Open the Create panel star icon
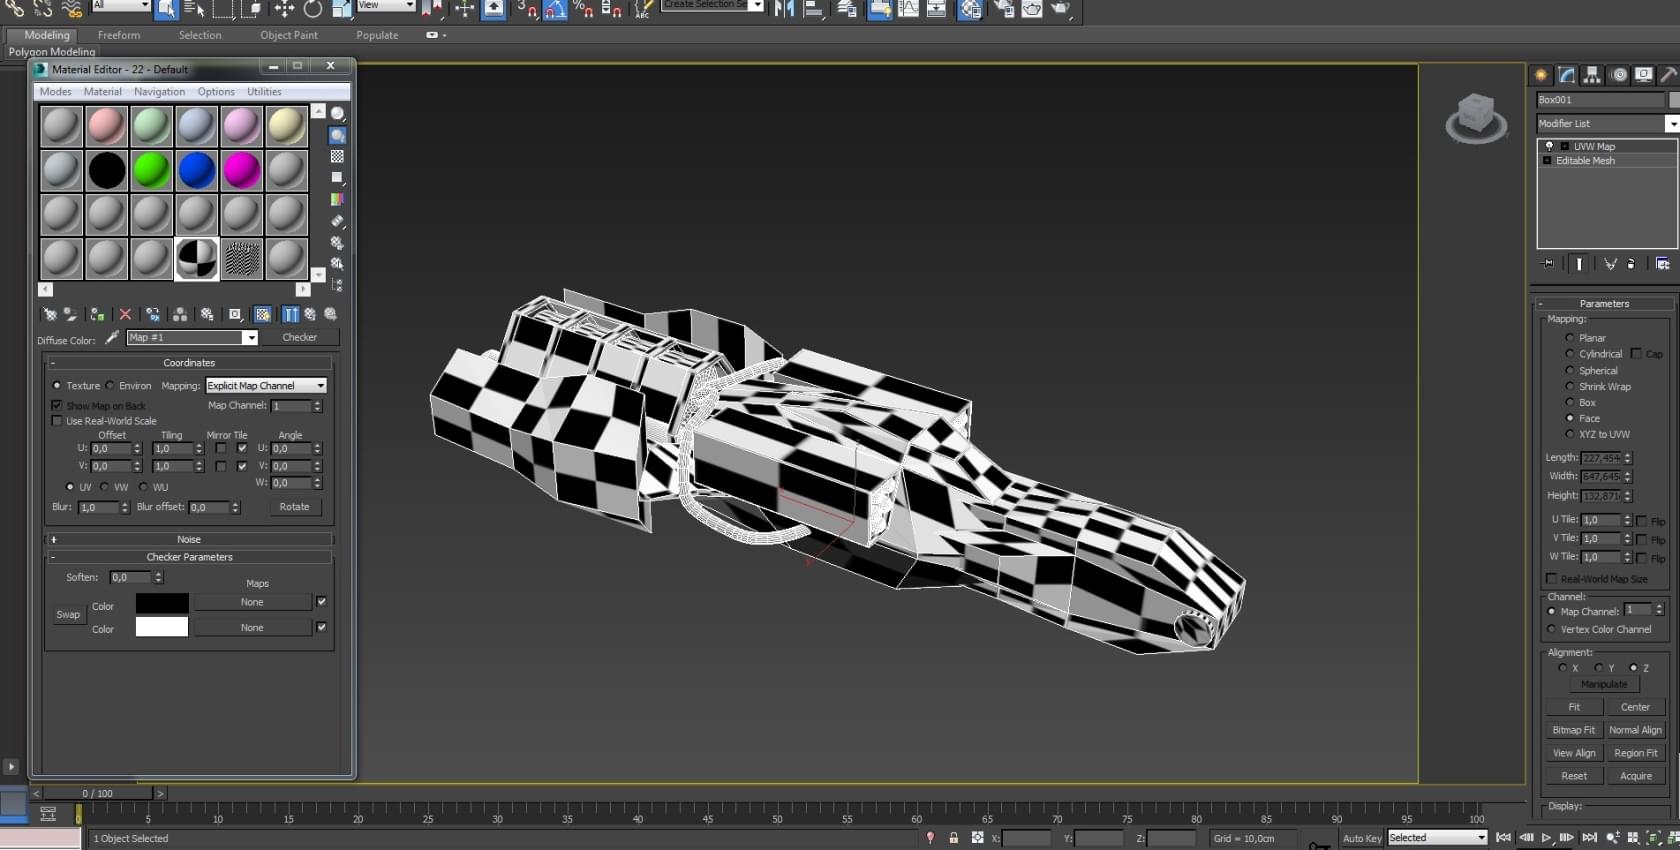 tap(1541, 75)
